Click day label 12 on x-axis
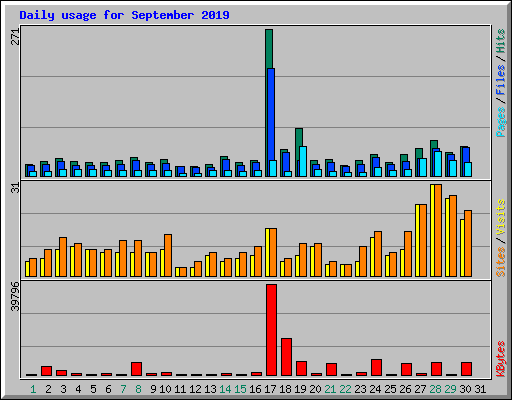 pyautogui.click(x=195, y=389)
